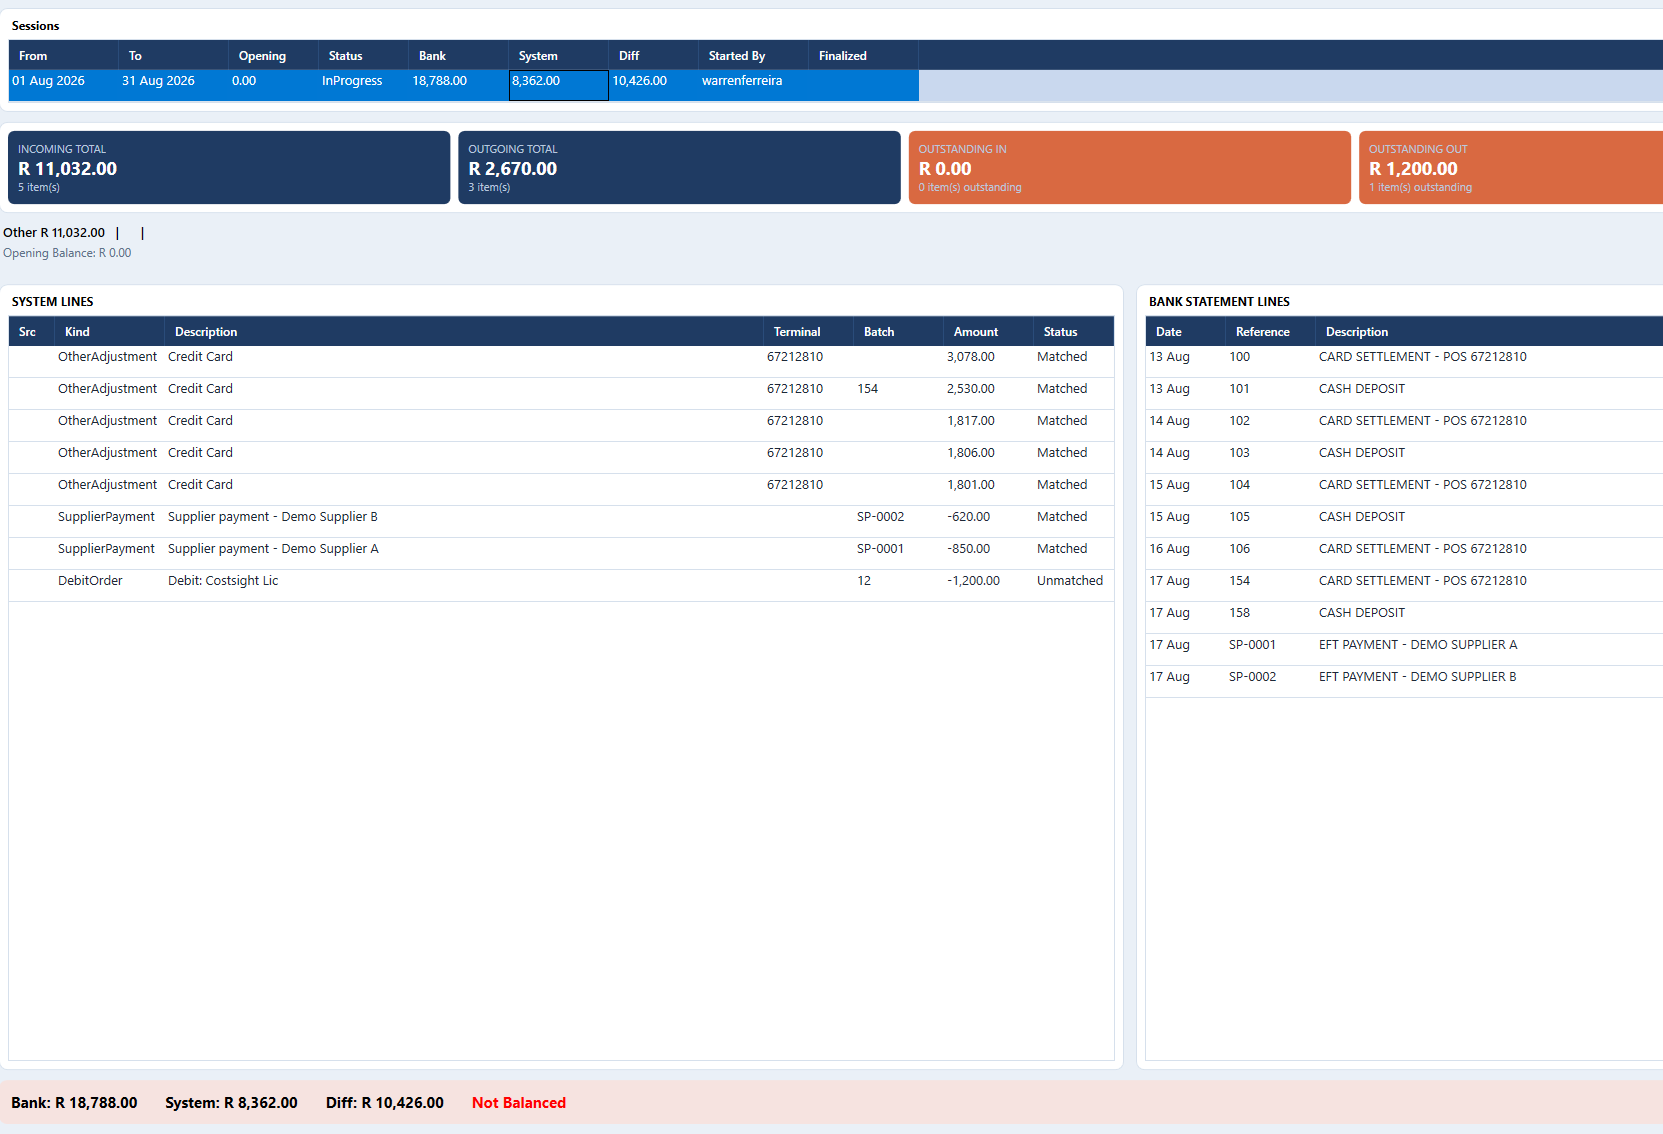Screen dimensions: 1663x1134
Task: Open the Outstanding Out card
Action: (x=1511, y=167)
